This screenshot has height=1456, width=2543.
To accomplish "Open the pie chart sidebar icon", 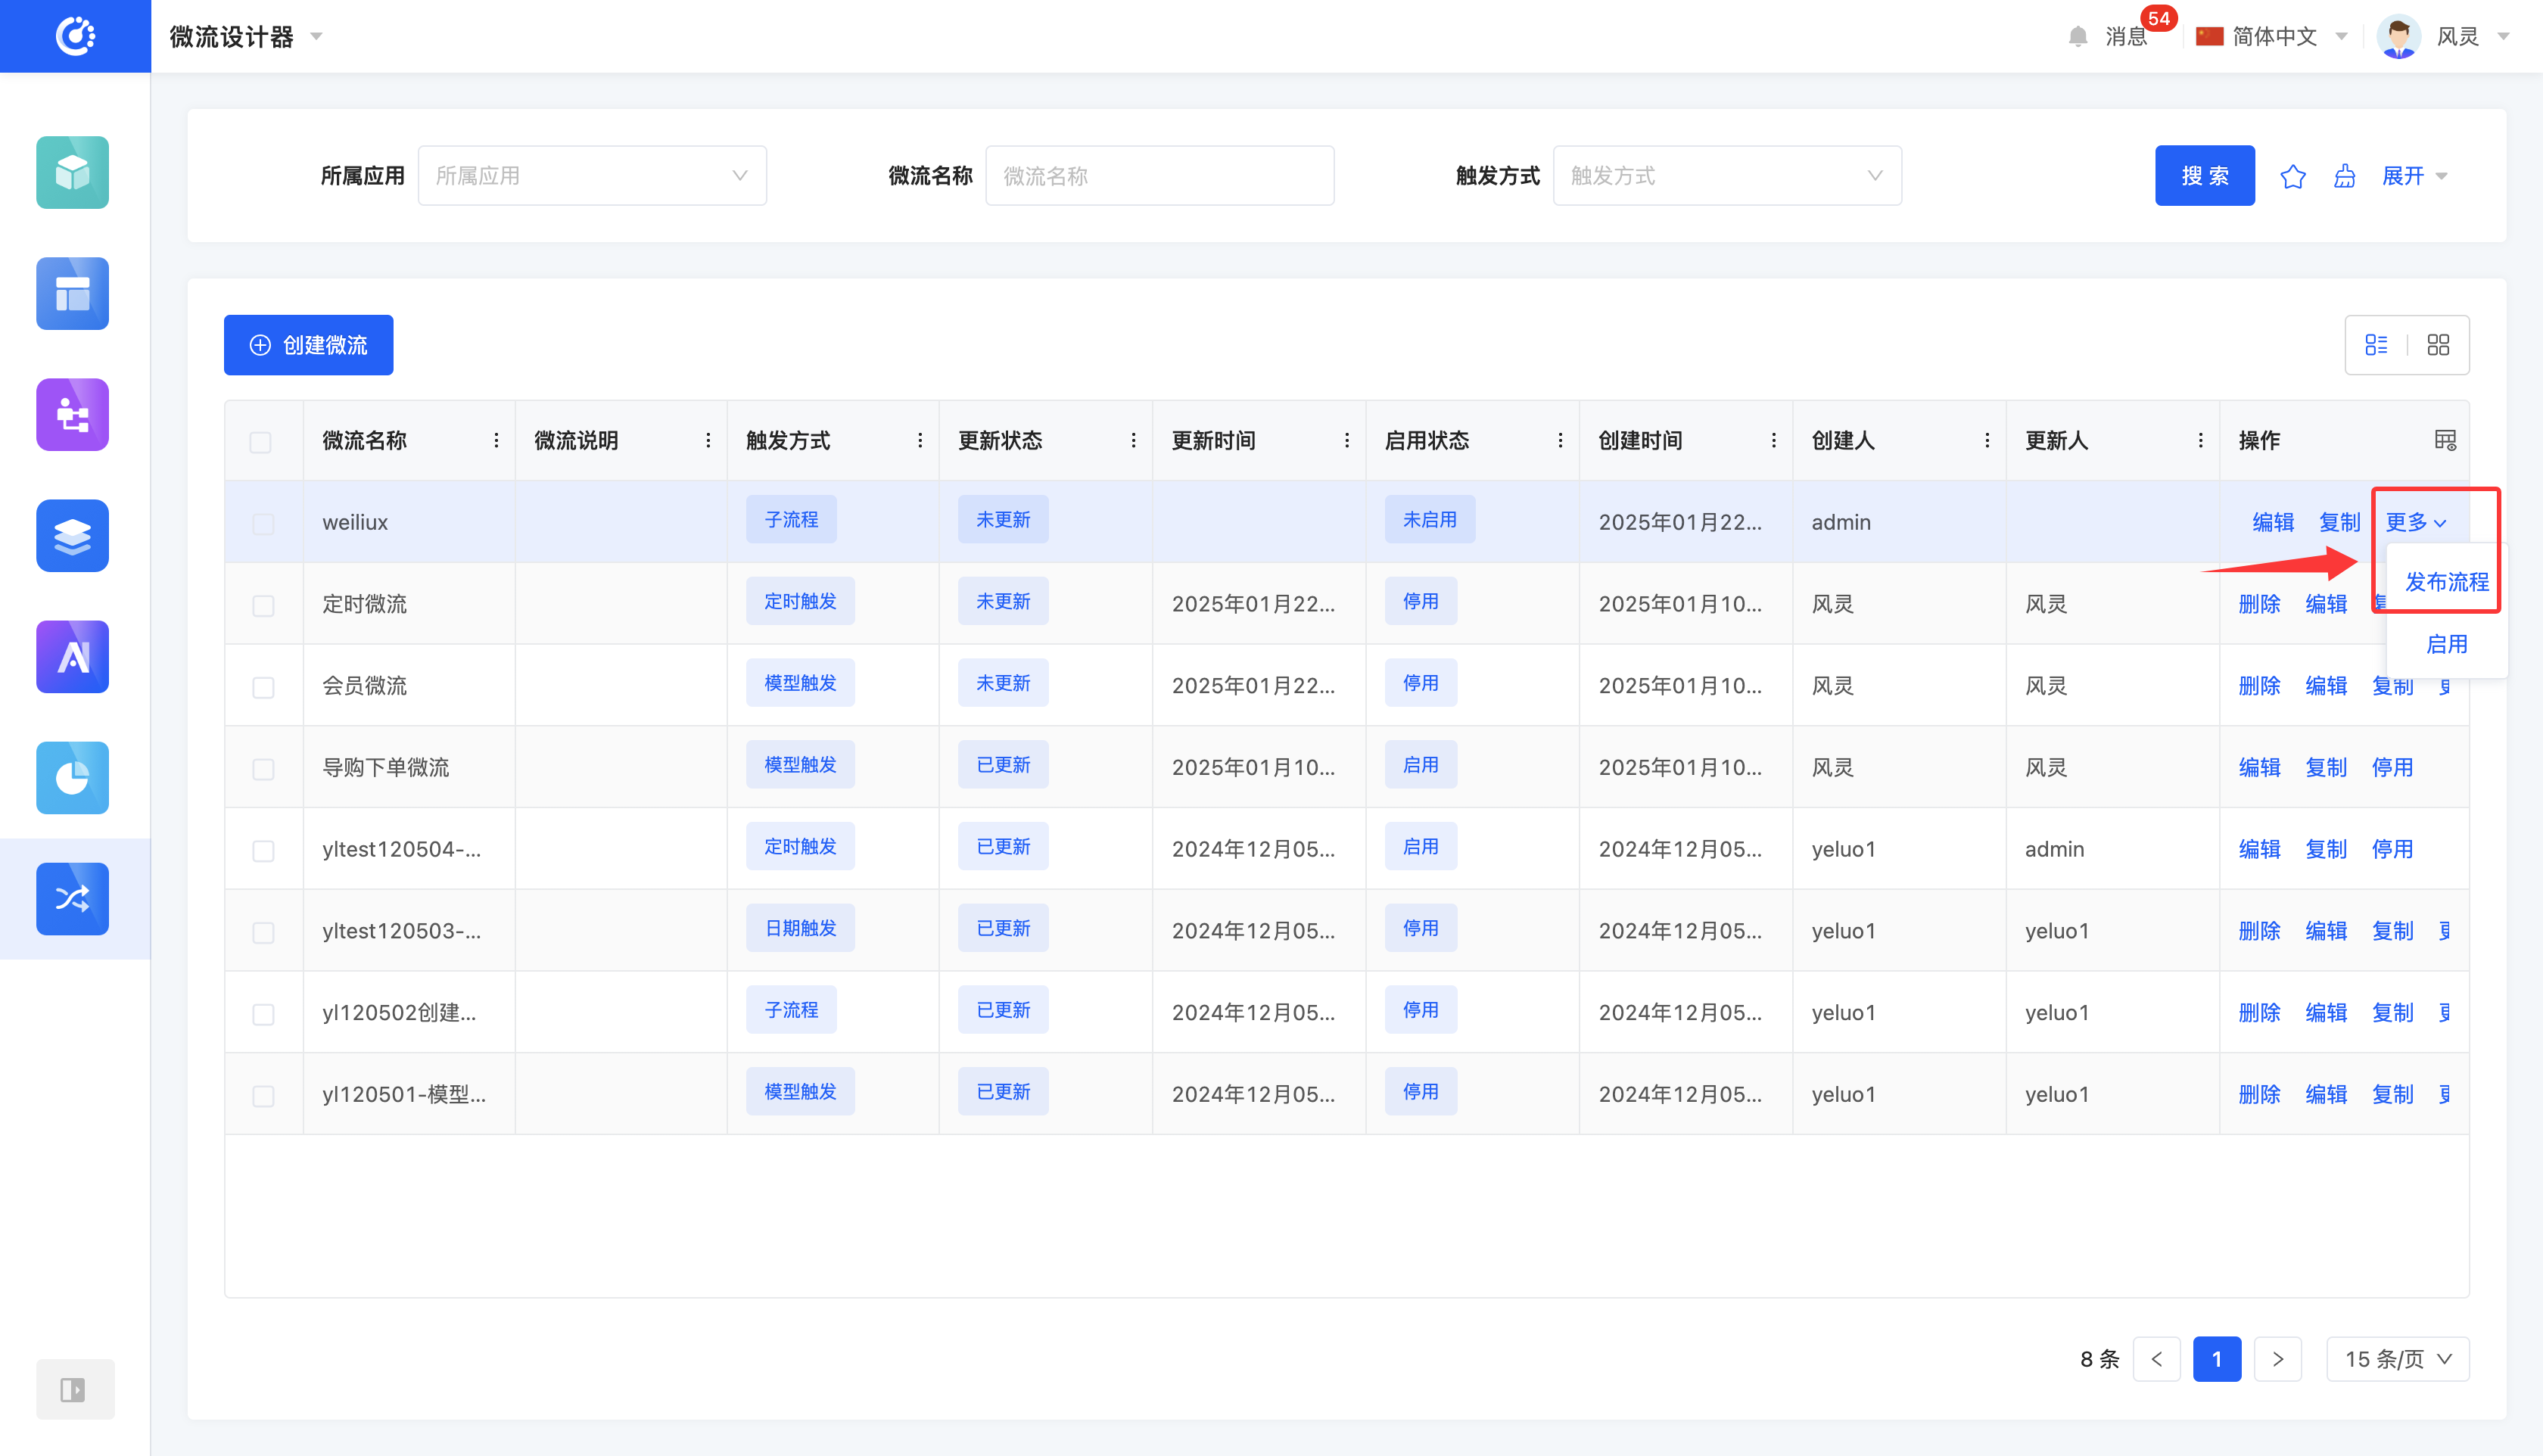I will (73, 777).
